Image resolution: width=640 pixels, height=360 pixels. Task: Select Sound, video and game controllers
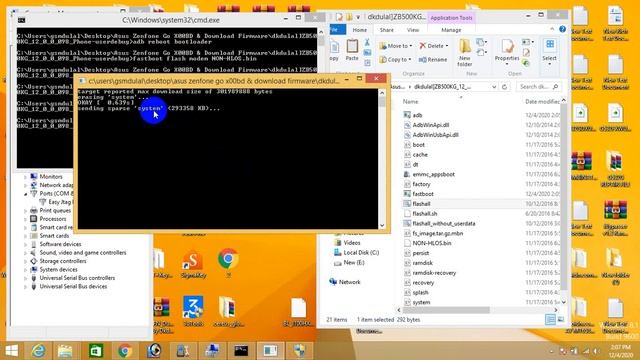pos(82,253)
